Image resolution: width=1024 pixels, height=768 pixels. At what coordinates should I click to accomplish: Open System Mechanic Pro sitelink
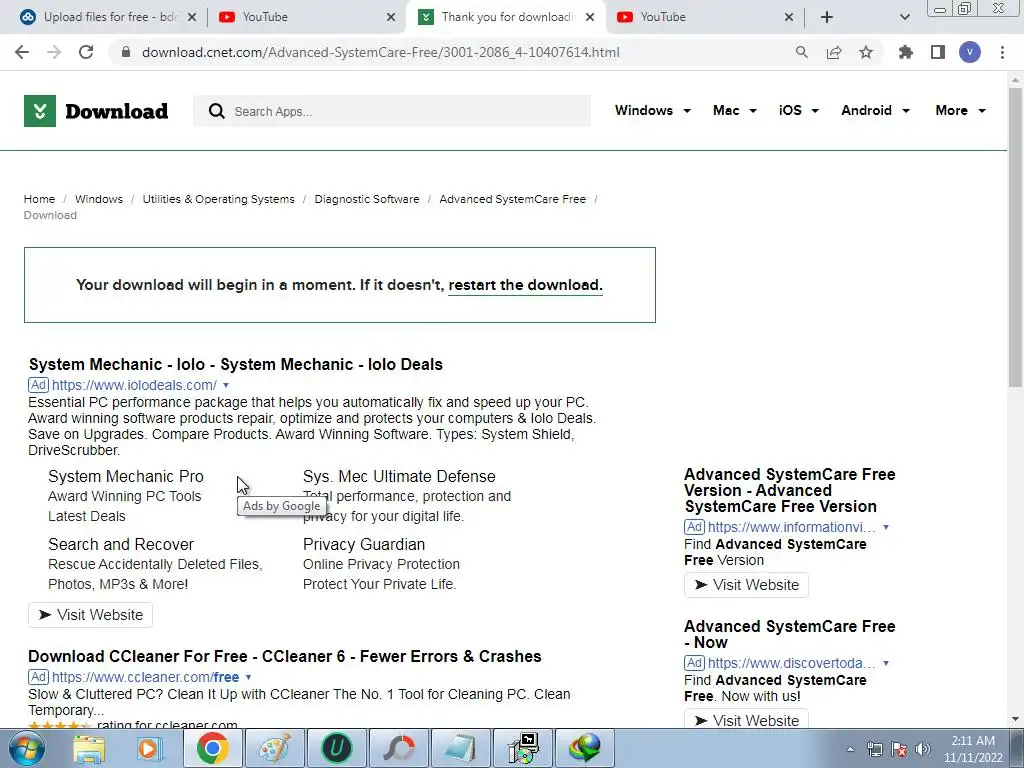(x=125, y=477)
